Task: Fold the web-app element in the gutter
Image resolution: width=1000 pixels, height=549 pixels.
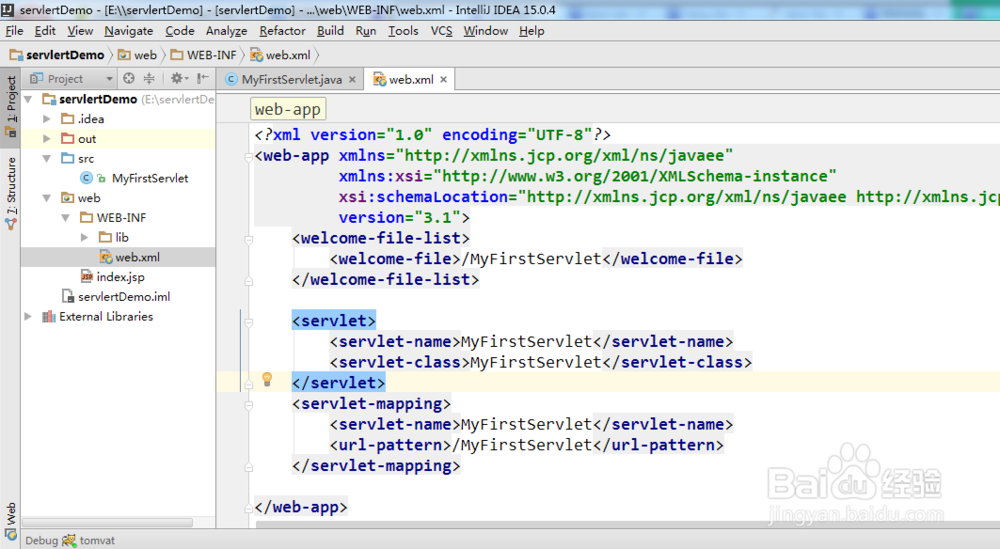Action: (x=249, y=156)
